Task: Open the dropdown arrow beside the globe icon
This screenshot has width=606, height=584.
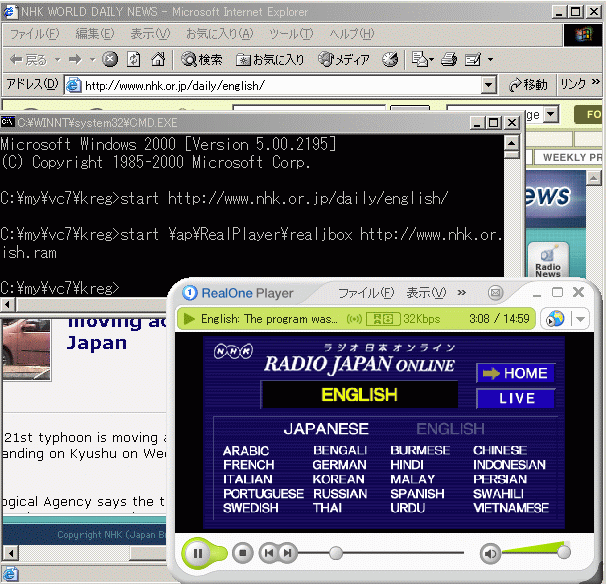Action: tap(580, 319)
